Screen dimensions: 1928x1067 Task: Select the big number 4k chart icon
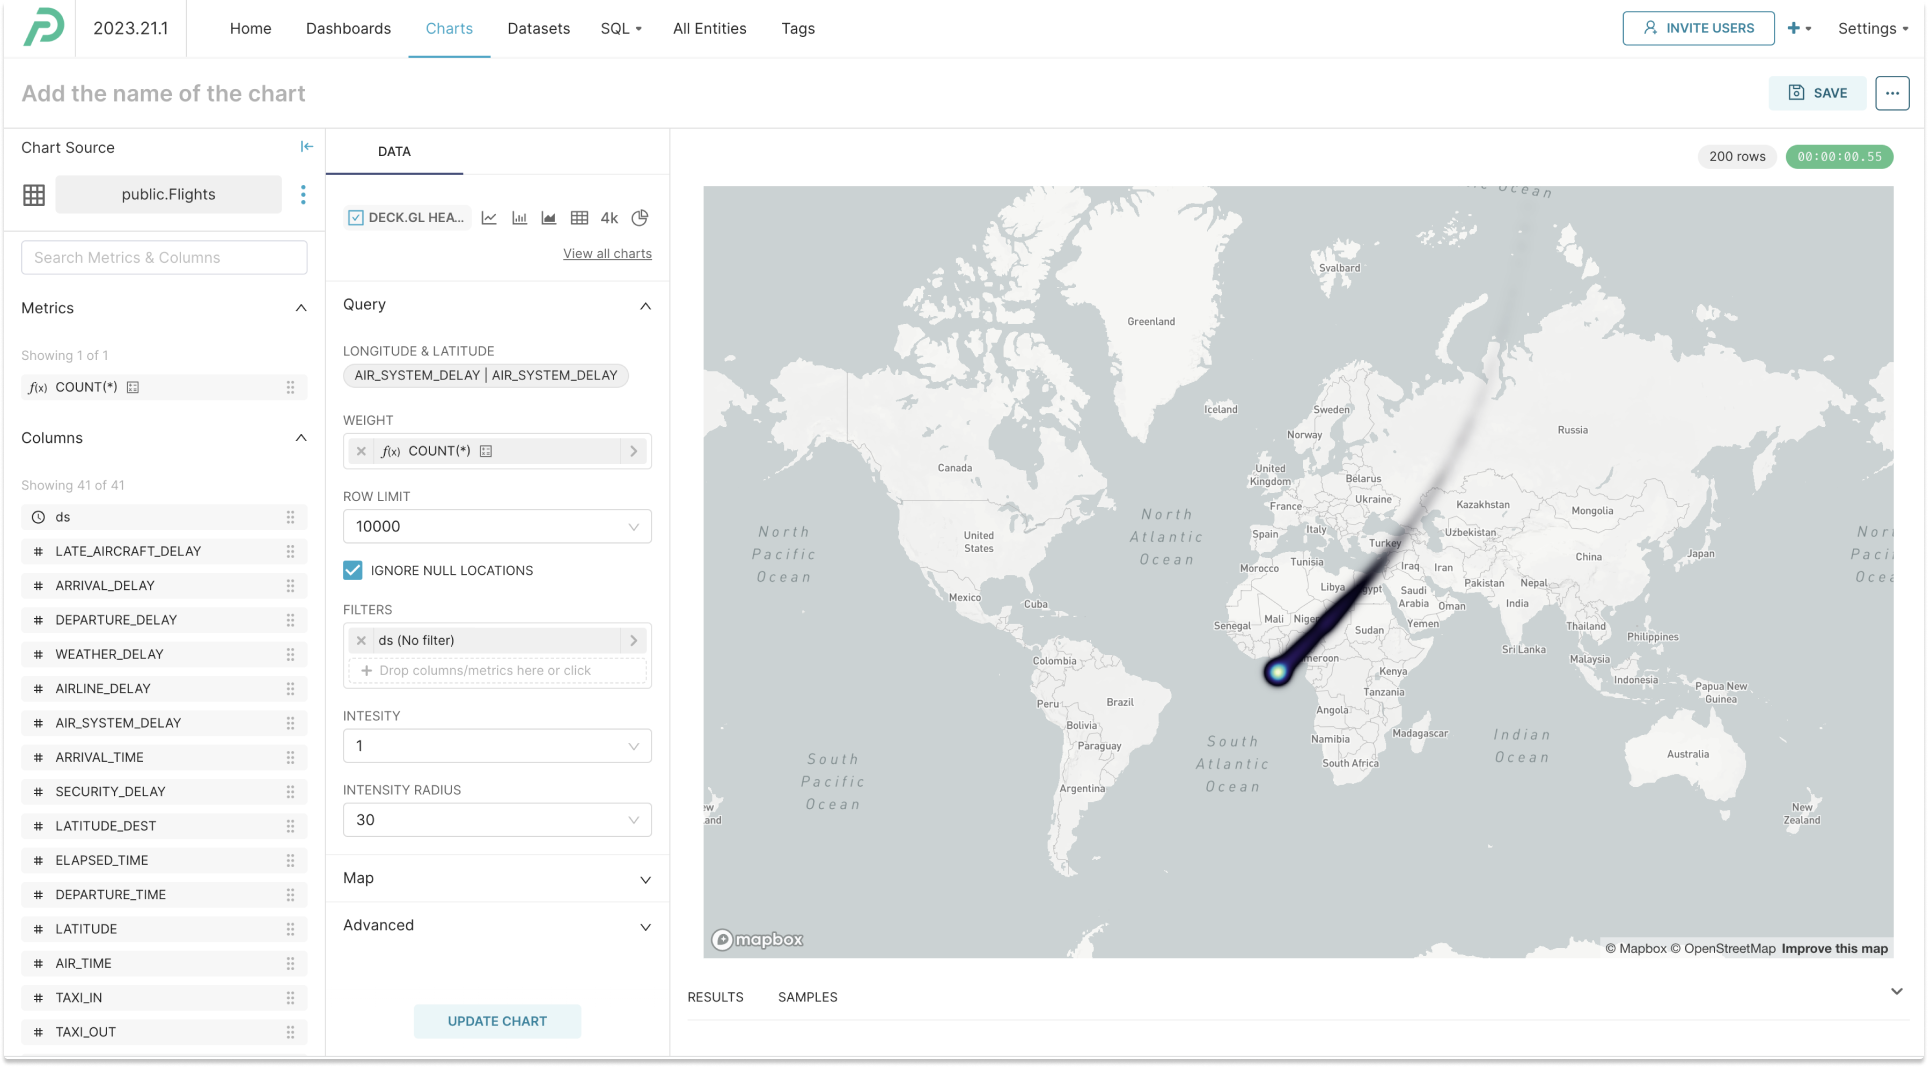click(x=609, y=218)
